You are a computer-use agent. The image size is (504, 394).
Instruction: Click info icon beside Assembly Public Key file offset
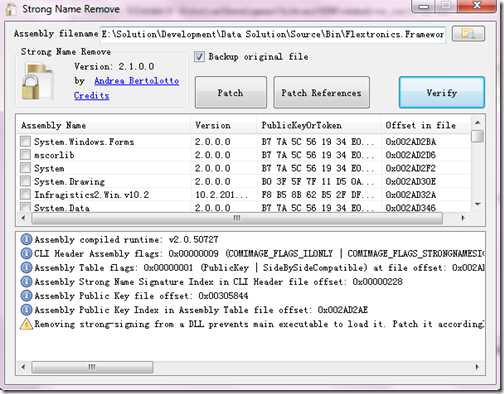pos(26,296)
